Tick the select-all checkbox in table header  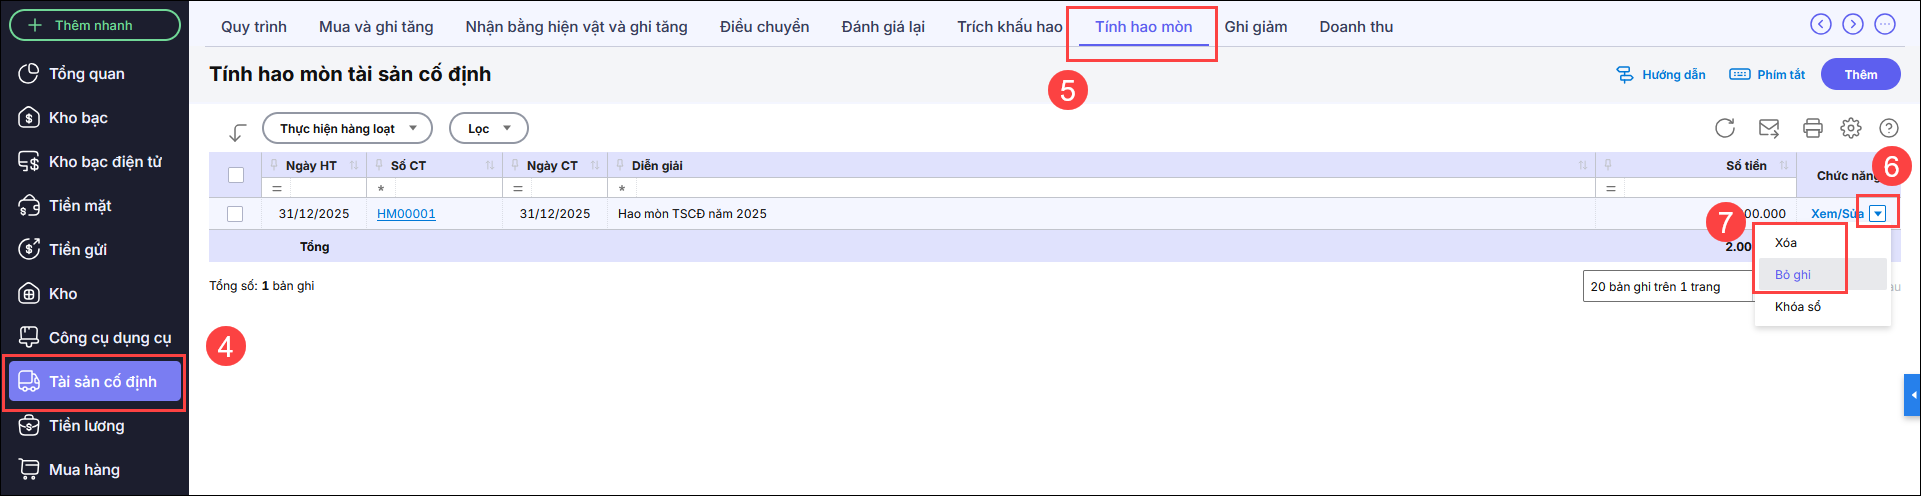point(236,175)
